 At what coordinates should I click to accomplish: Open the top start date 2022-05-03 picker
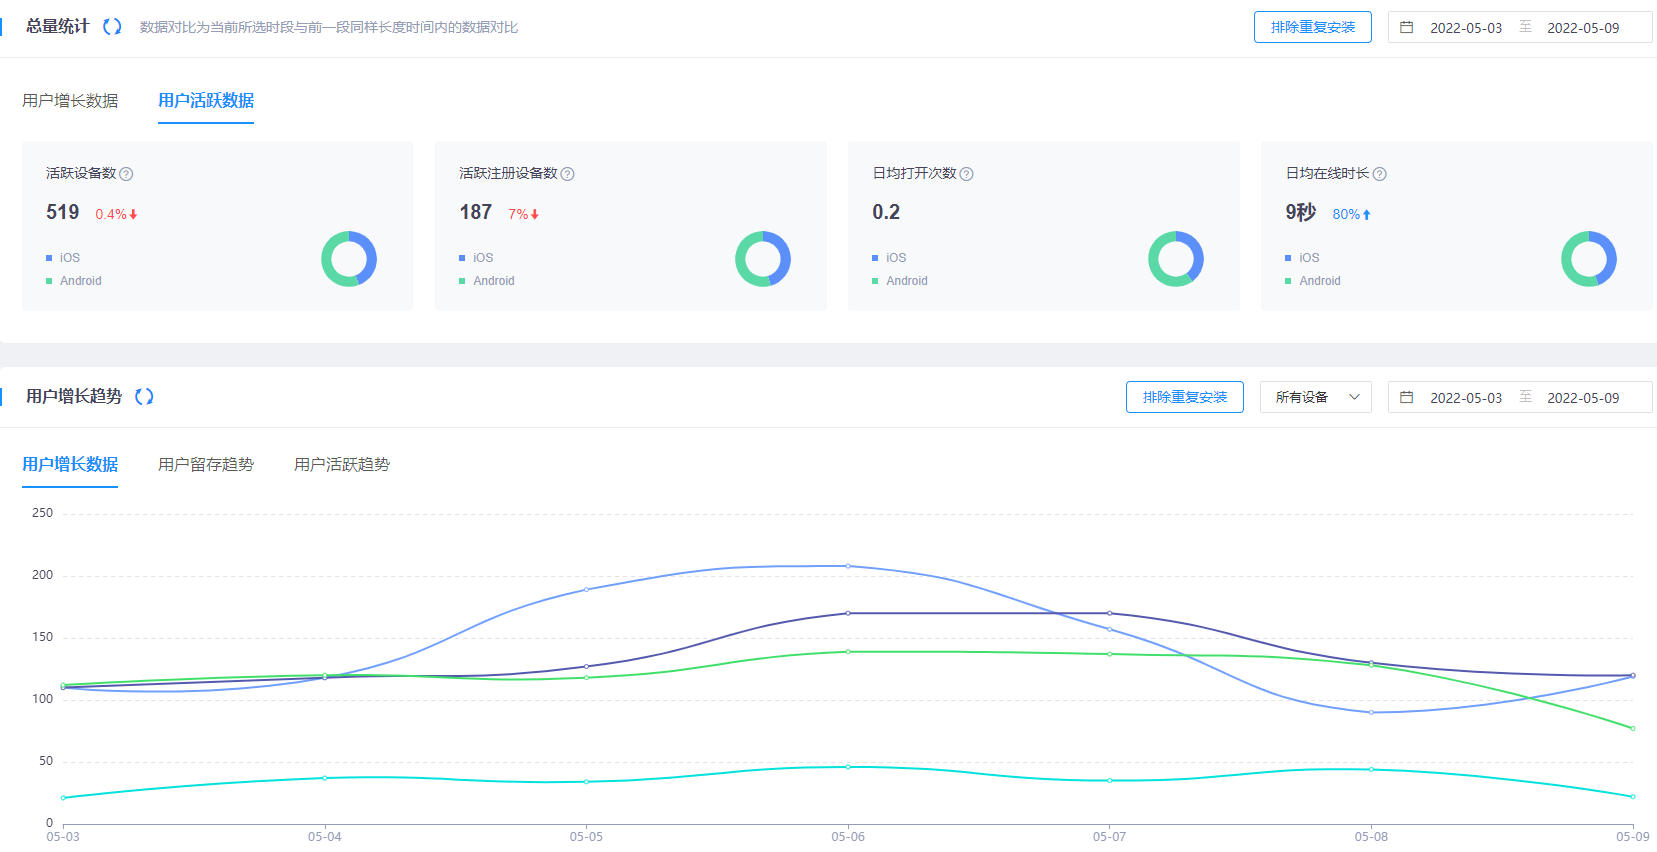coord(1465,28)
